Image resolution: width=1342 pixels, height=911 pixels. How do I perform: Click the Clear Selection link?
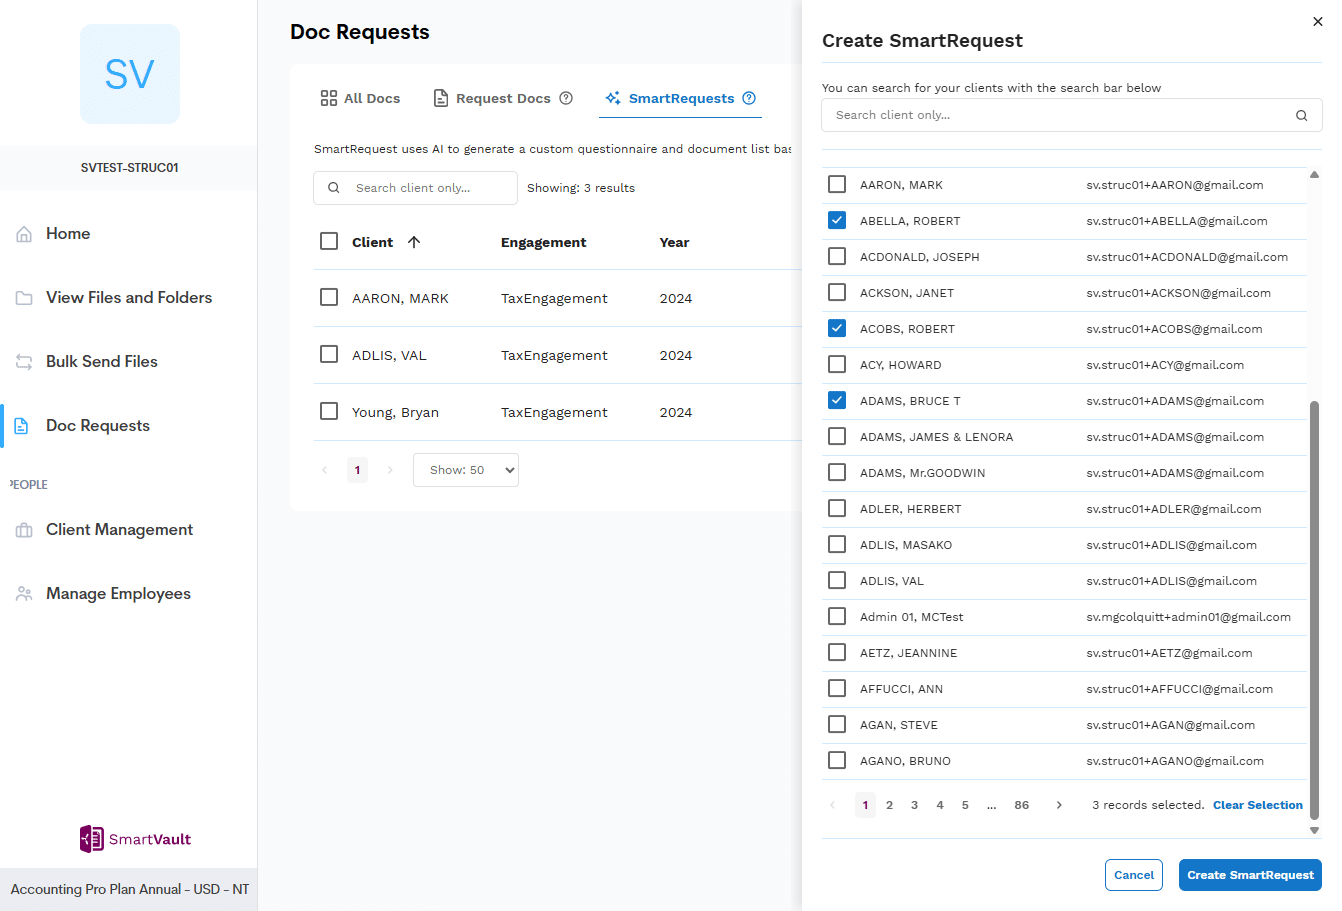coord(1257,805)
